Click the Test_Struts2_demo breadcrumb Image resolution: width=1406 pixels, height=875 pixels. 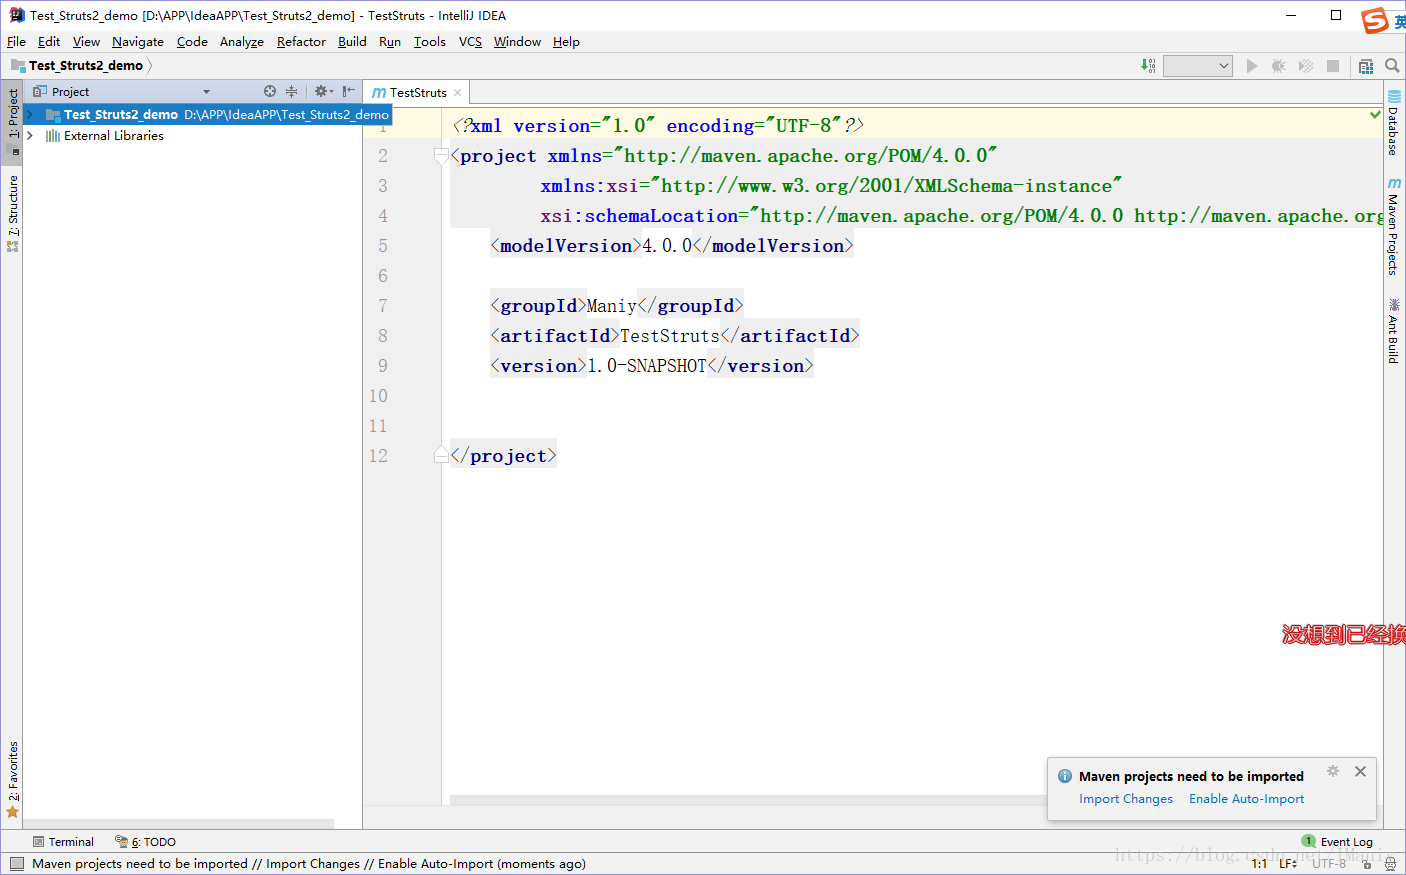pos(86,66)
